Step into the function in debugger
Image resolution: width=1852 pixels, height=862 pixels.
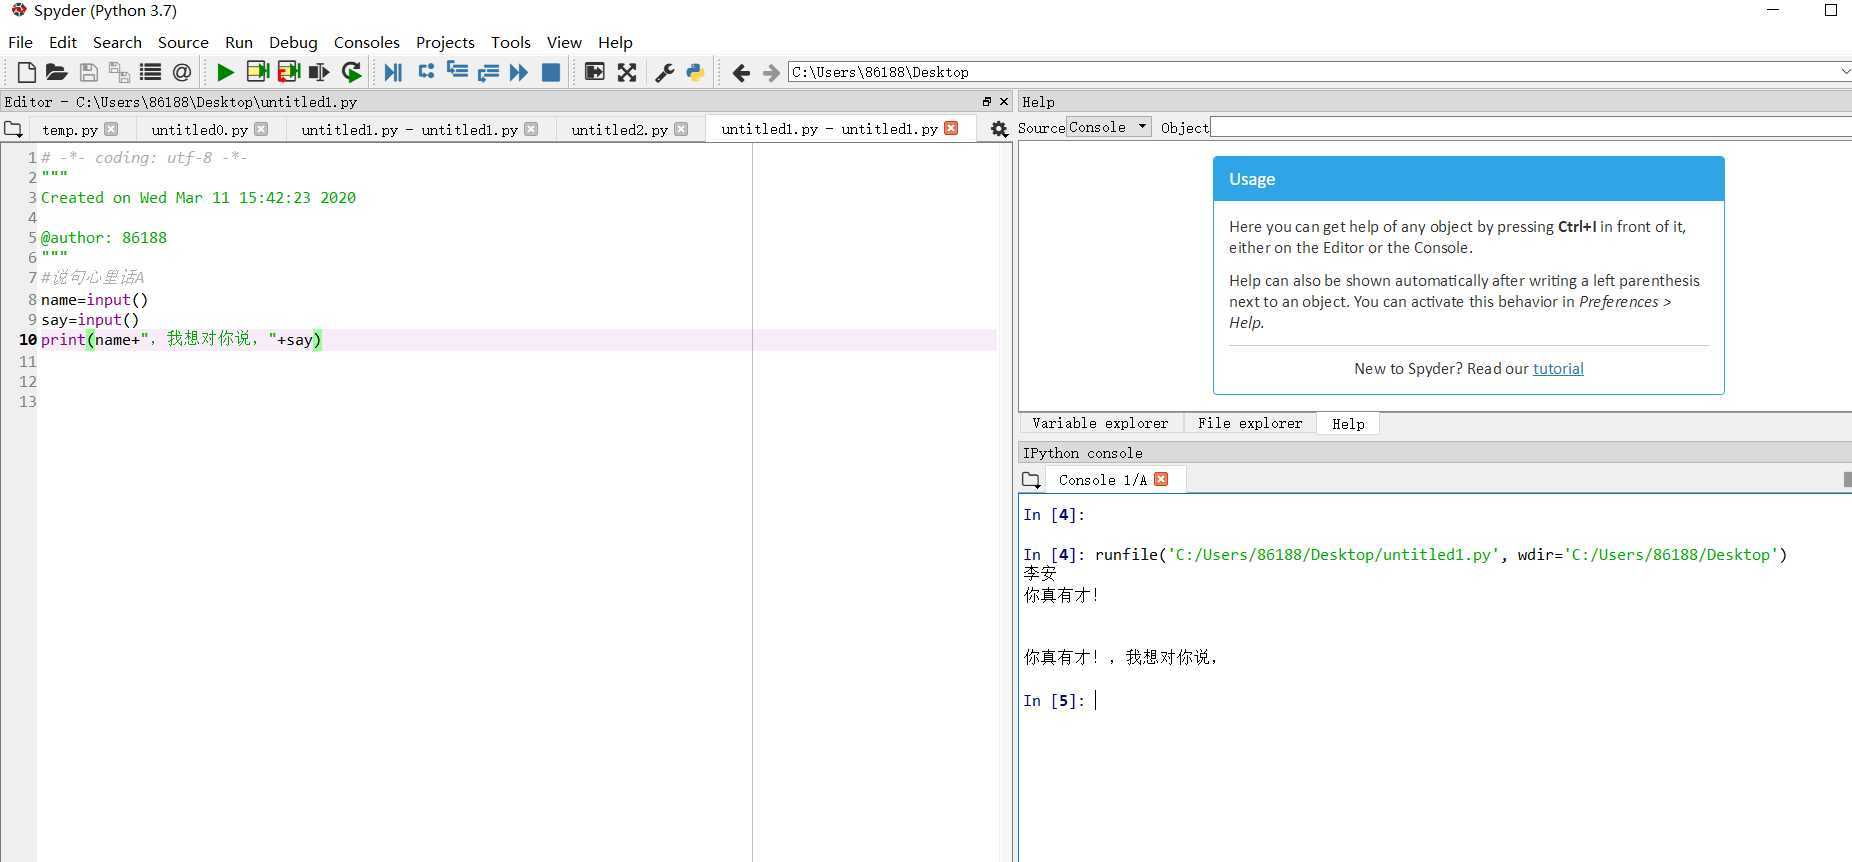(x=457, y=71)
